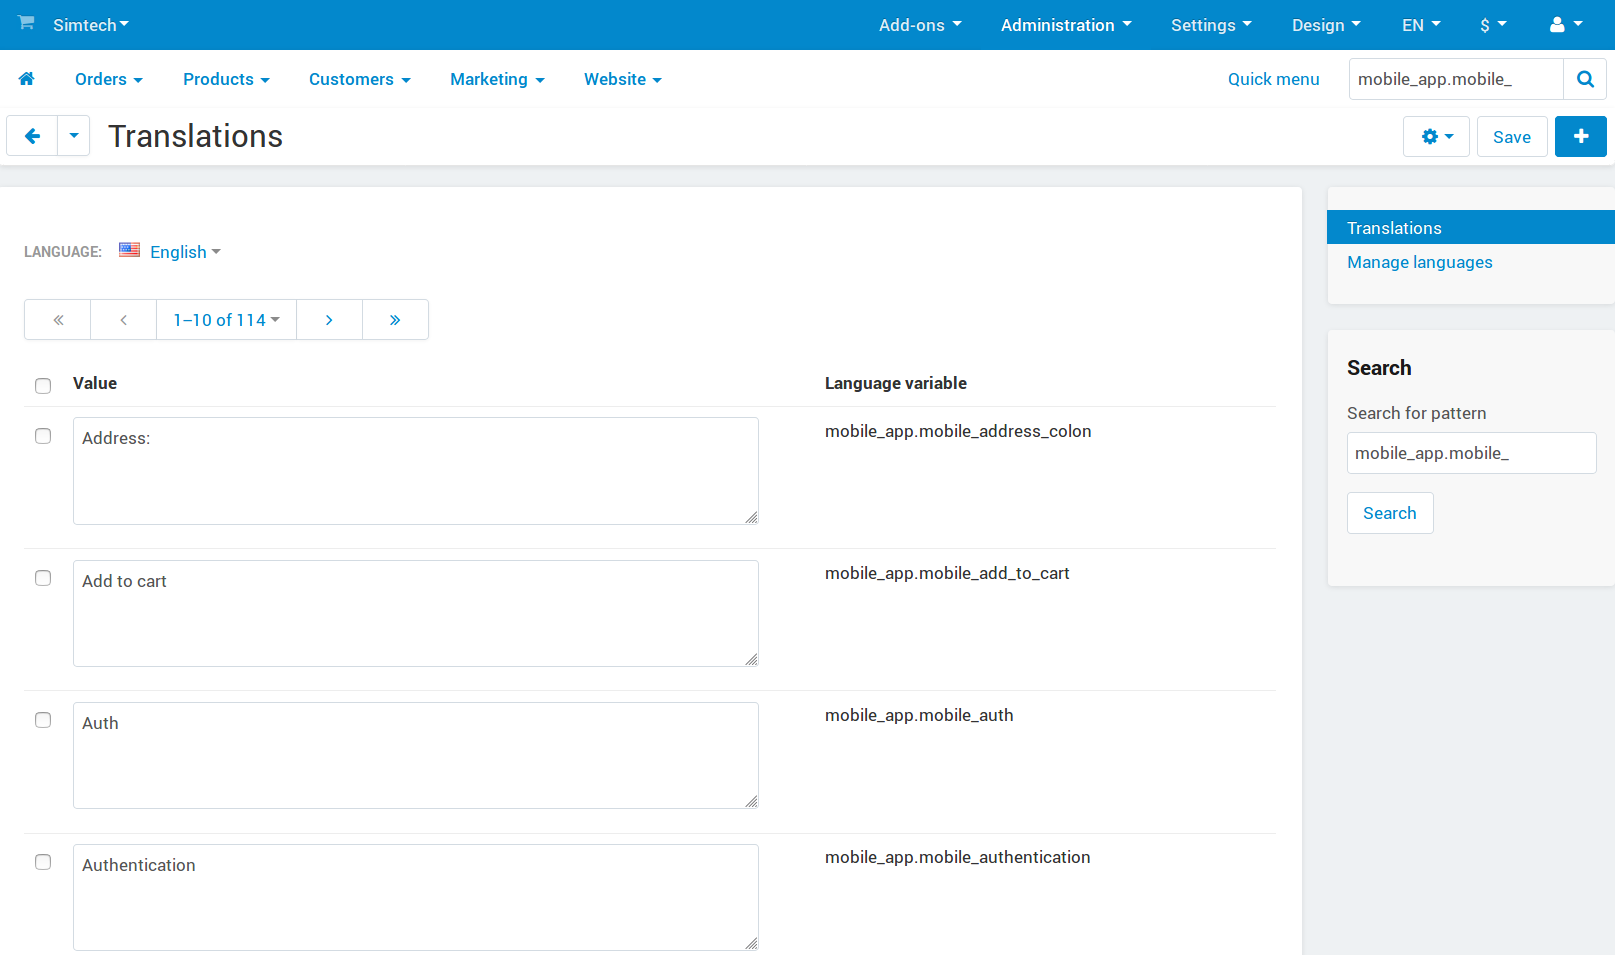Click the Address: value textarea

coord(416,471)
